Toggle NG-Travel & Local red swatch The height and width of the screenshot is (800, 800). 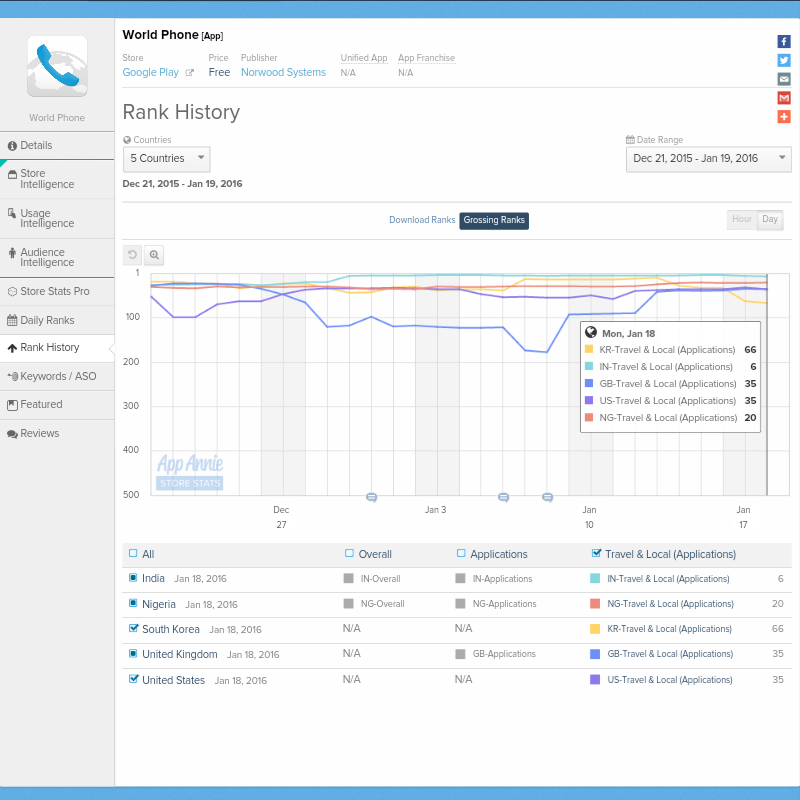[595, 604]
